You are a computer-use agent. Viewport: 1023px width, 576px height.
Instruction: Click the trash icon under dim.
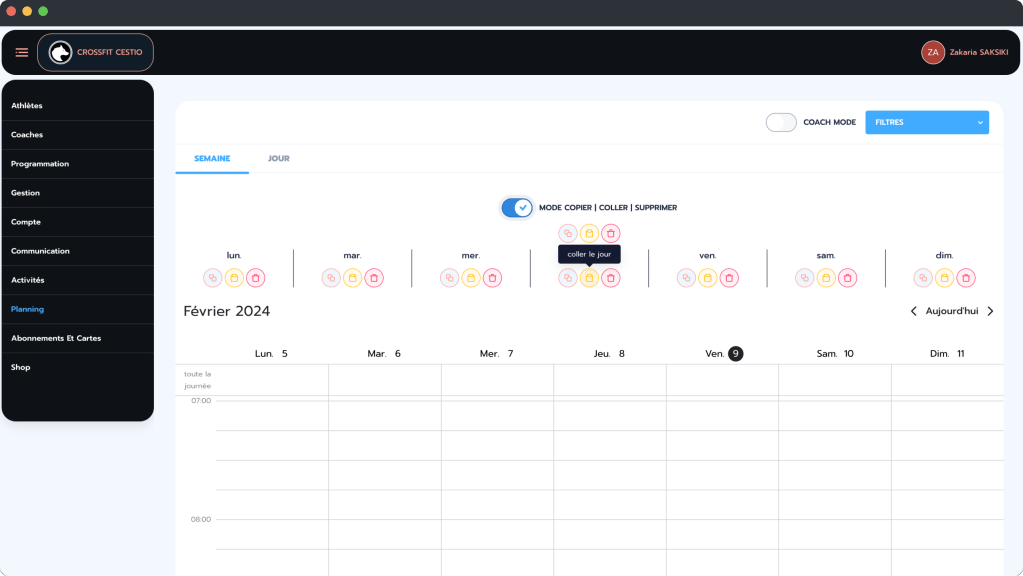coord(966,278)
